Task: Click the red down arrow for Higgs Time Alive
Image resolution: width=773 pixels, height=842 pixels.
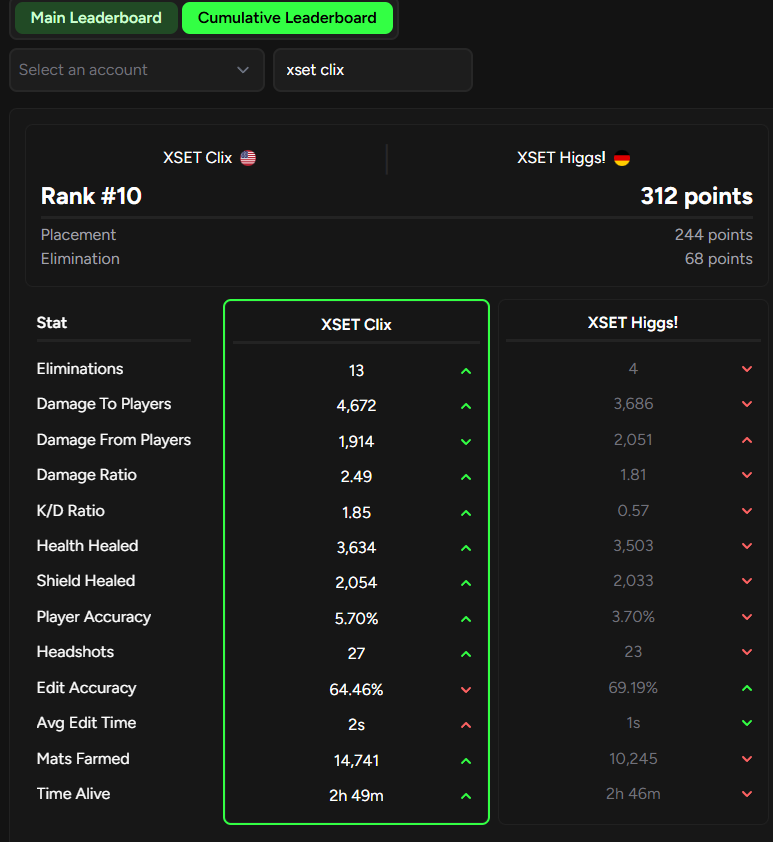Action: pyautogui.click(x=747, y=794)
